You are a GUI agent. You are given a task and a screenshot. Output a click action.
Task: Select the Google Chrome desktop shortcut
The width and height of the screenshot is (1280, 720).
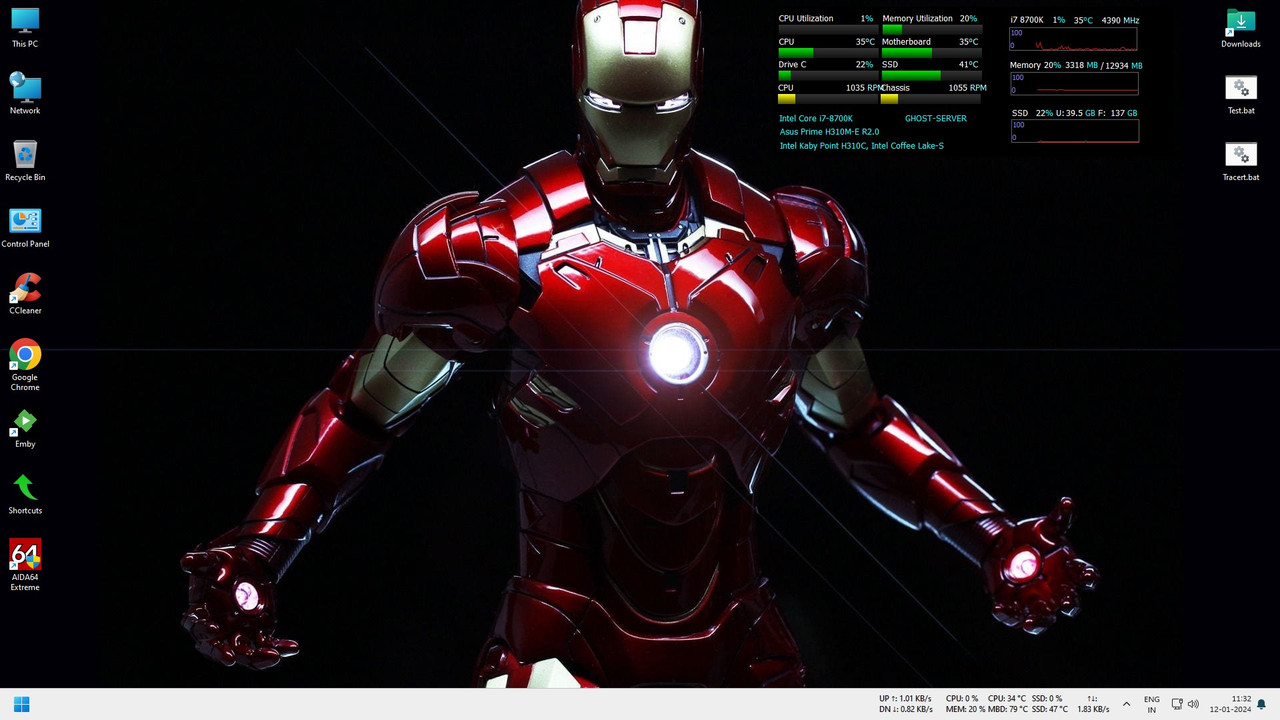coord(25,365)
